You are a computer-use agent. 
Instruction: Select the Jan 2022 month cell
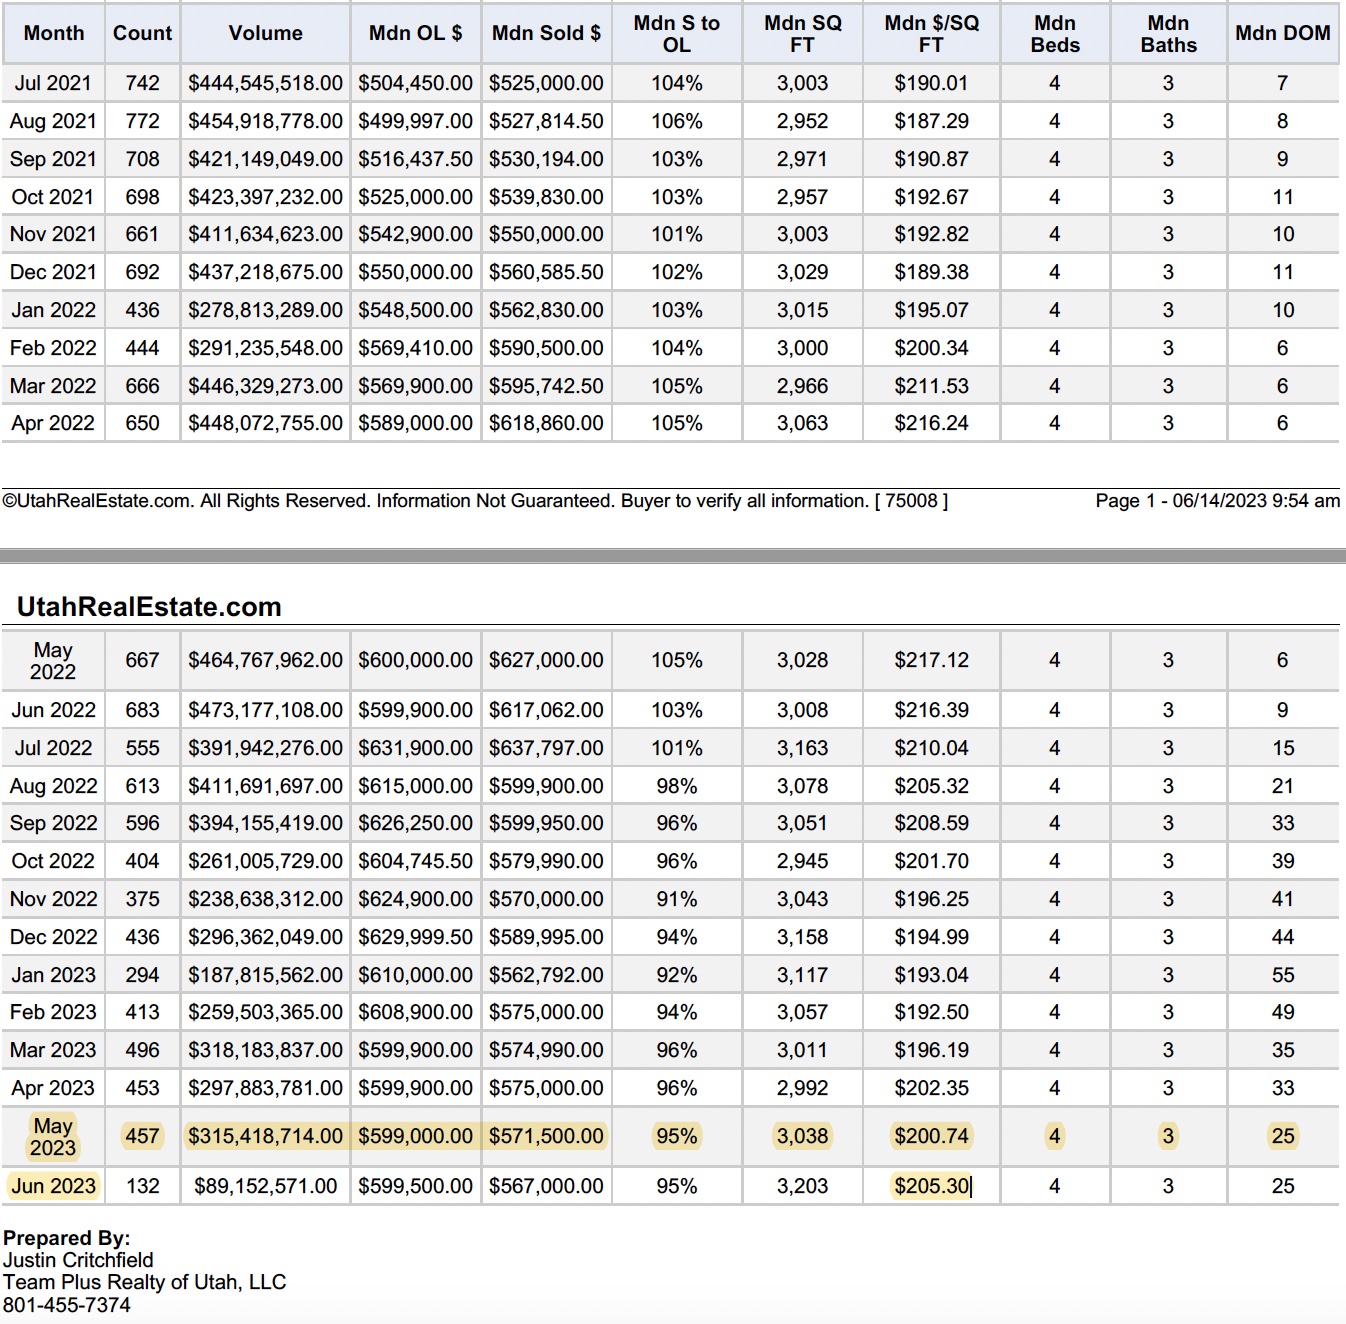click(53, 310)
